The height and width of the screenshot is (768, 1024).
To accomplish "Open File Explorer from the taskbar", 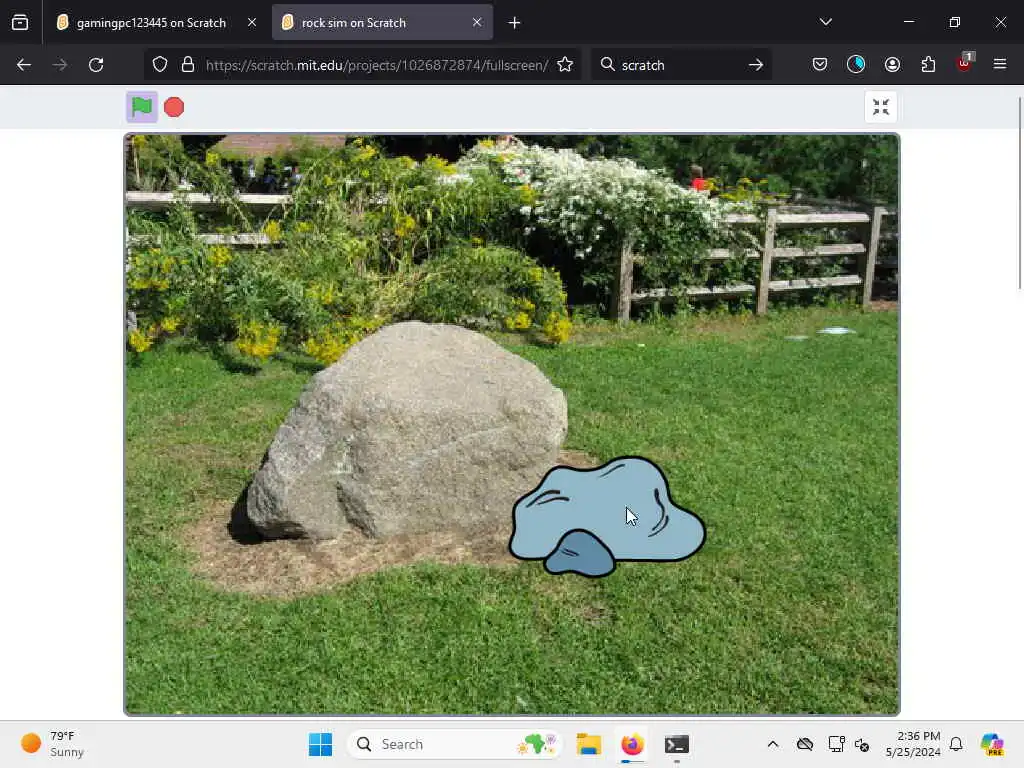I will 588,744.
